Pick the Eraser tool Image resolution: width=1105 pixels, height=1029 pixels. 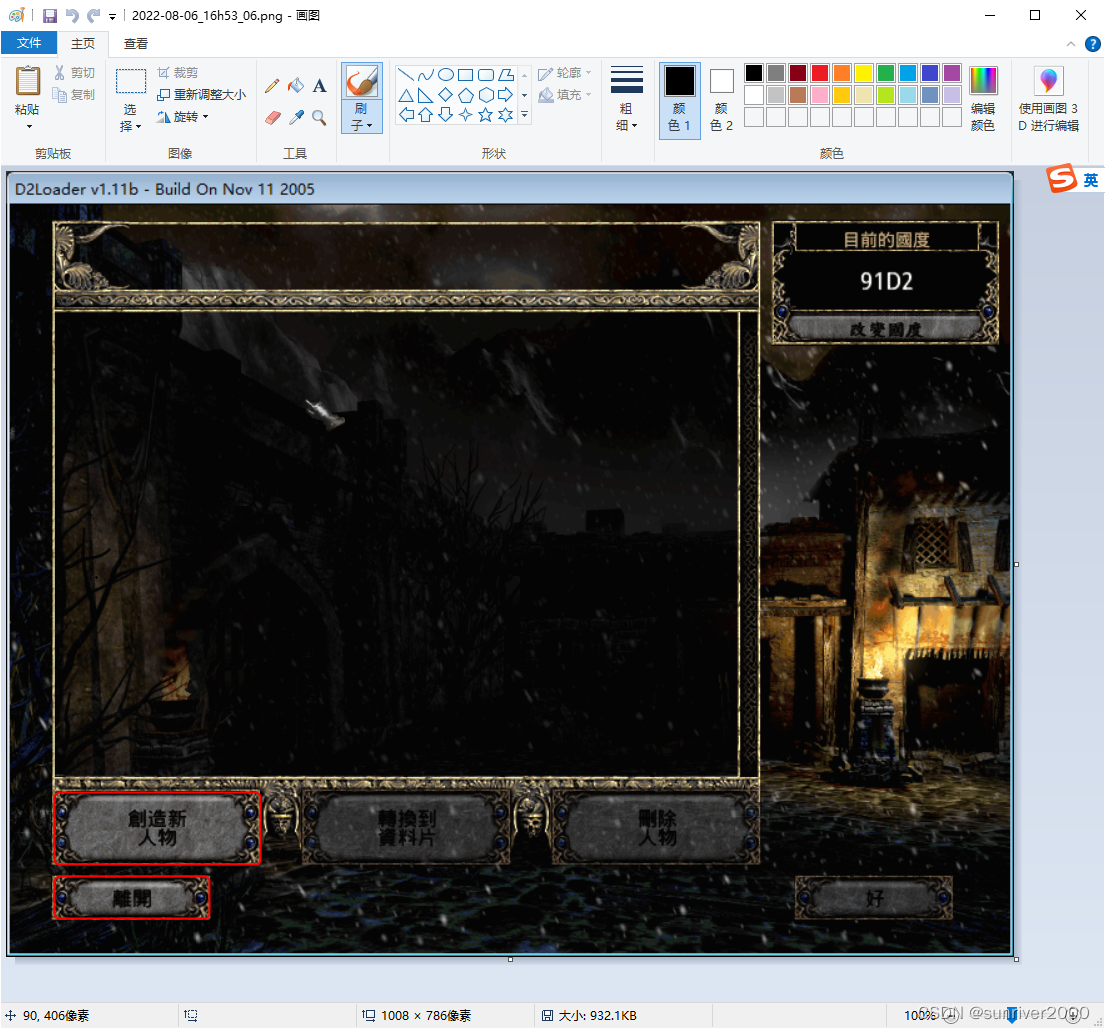coord(273,117)
